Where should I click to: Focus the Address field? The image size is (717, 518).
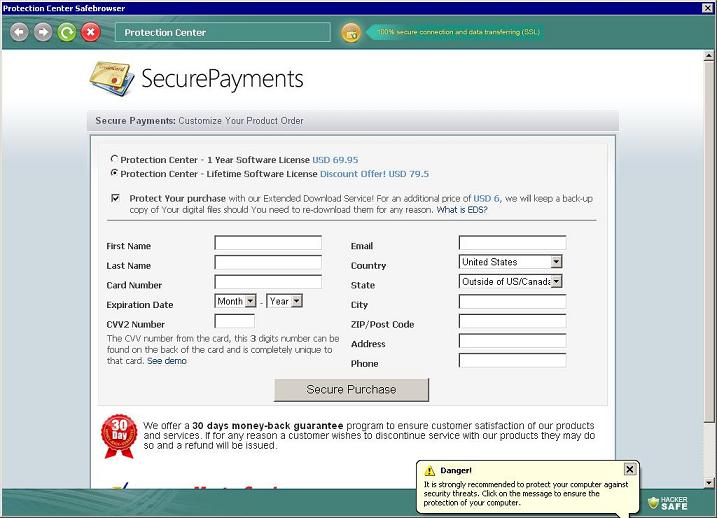[512, 341]
